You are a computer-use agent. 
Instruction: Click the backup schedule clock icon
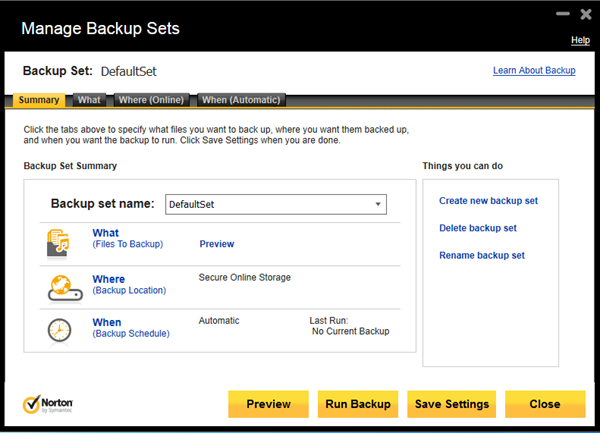click(62, 330)
